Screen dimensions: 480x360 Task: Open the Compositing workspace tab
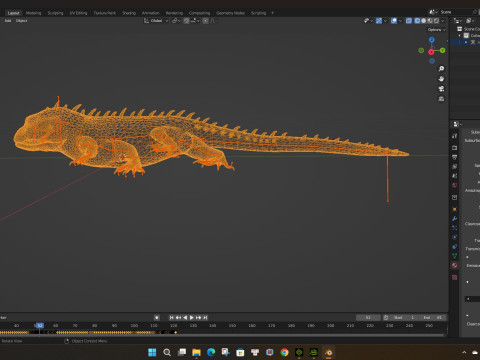199,13
